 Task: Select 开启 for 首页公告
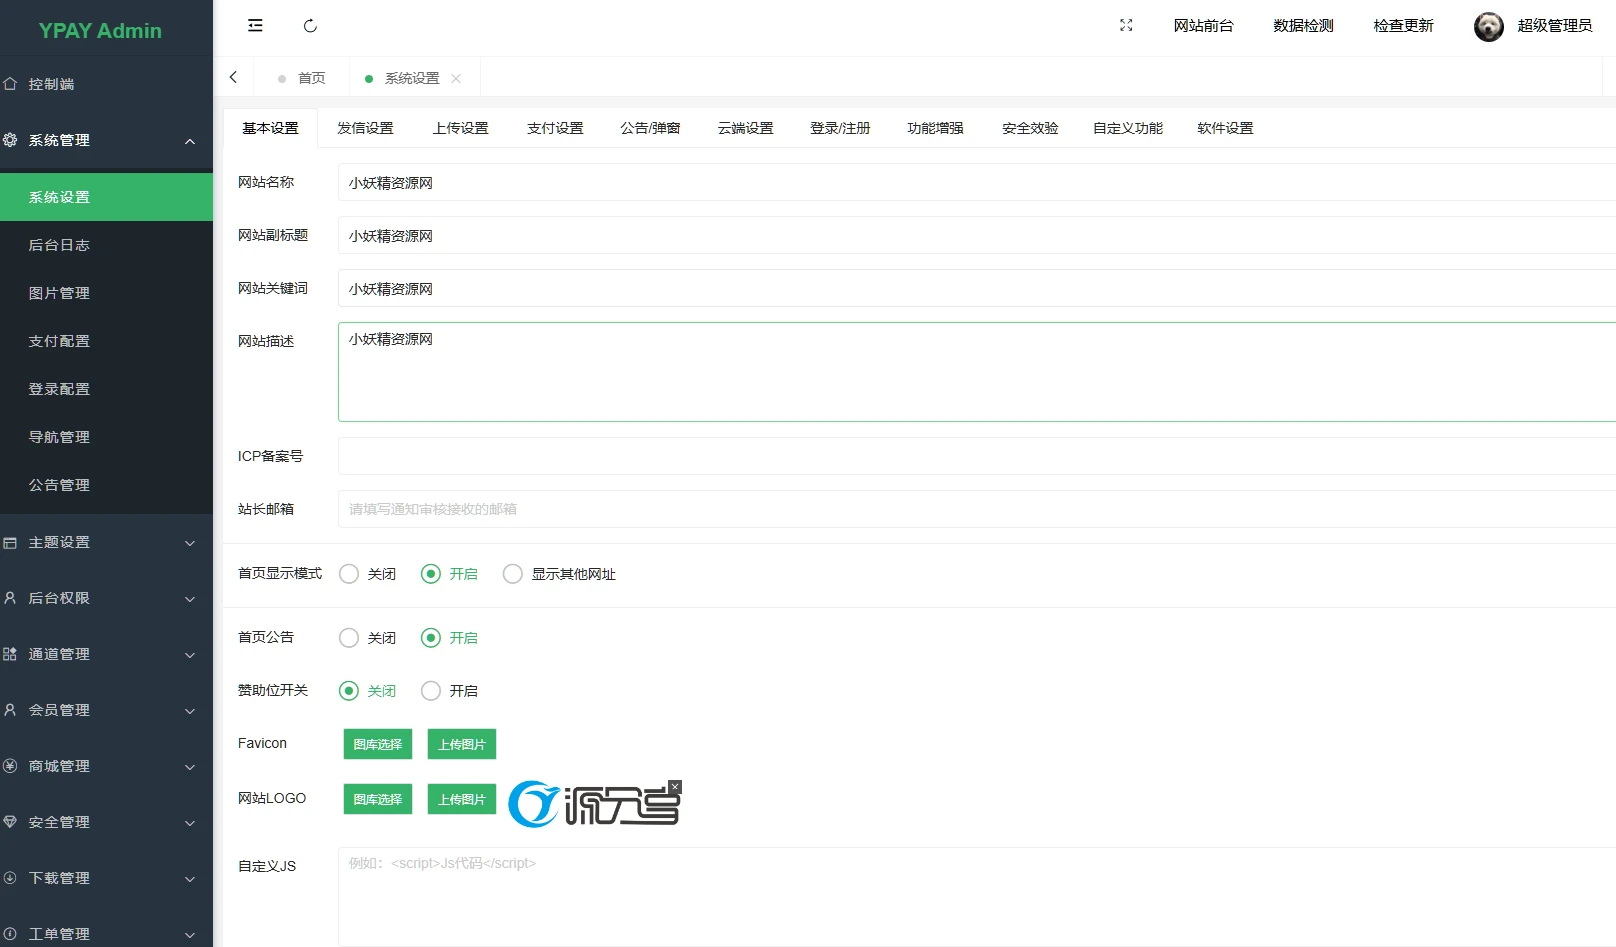449,638
